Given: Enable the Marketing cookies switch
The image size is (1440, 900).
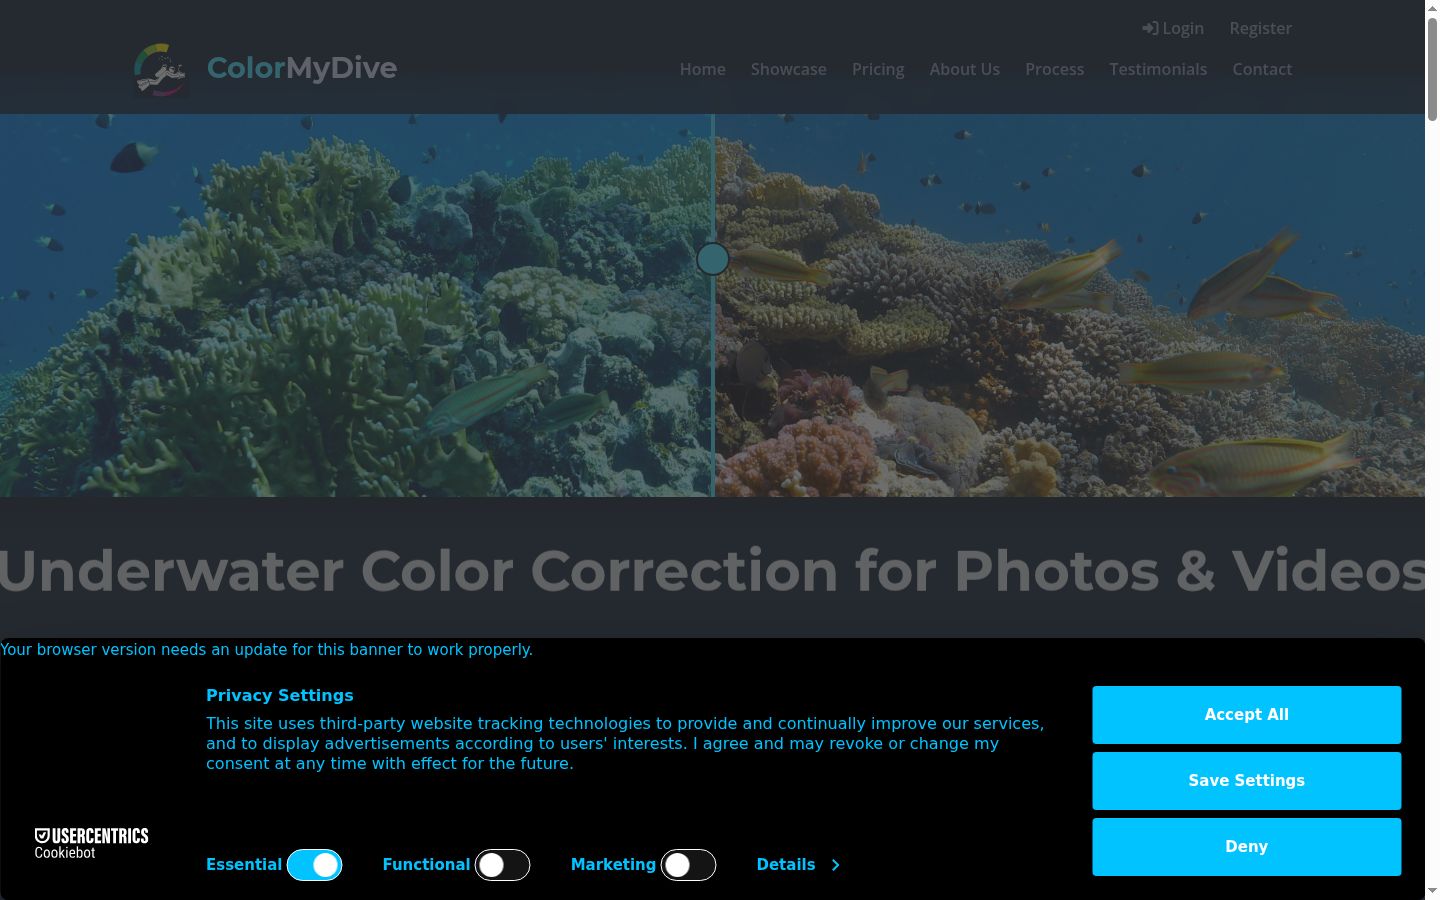Looking at the screenshot, I should click(688, 865).
